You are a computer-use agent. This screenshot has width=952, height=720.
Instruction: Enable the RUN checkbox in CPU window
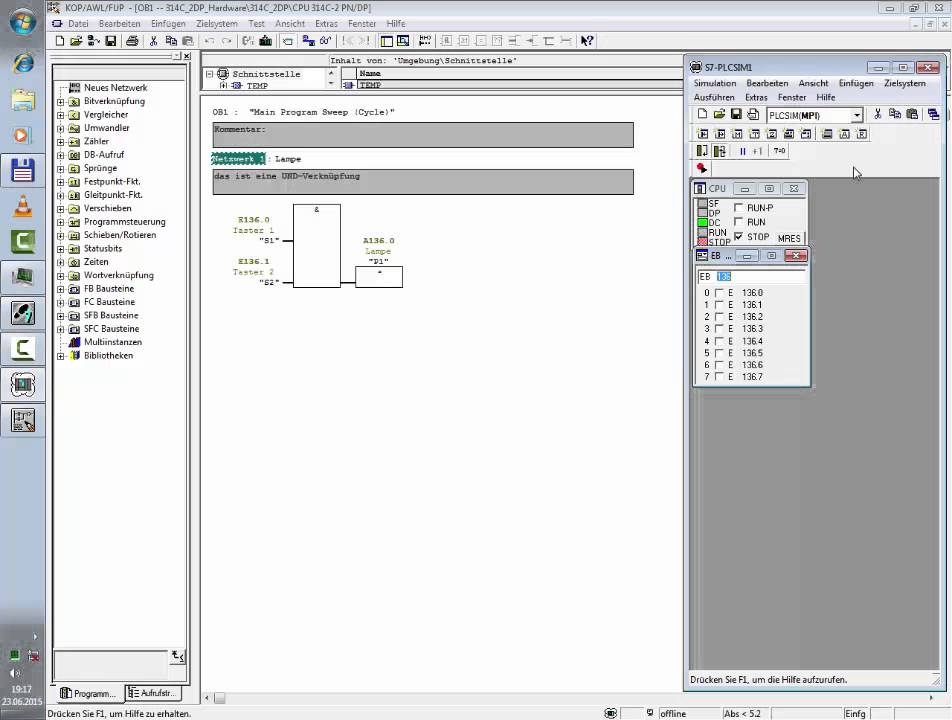coord(738,222)
